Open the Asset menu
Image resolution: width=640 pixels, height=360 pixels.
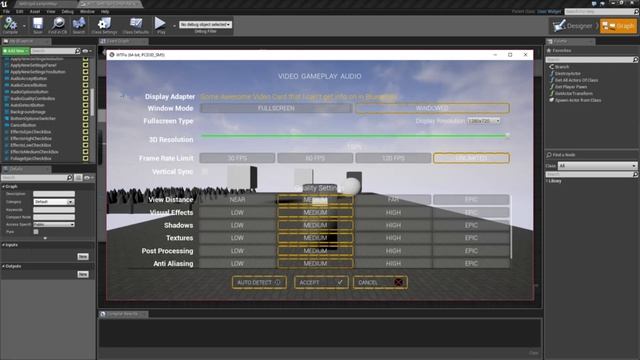click(x=35, y=11)
